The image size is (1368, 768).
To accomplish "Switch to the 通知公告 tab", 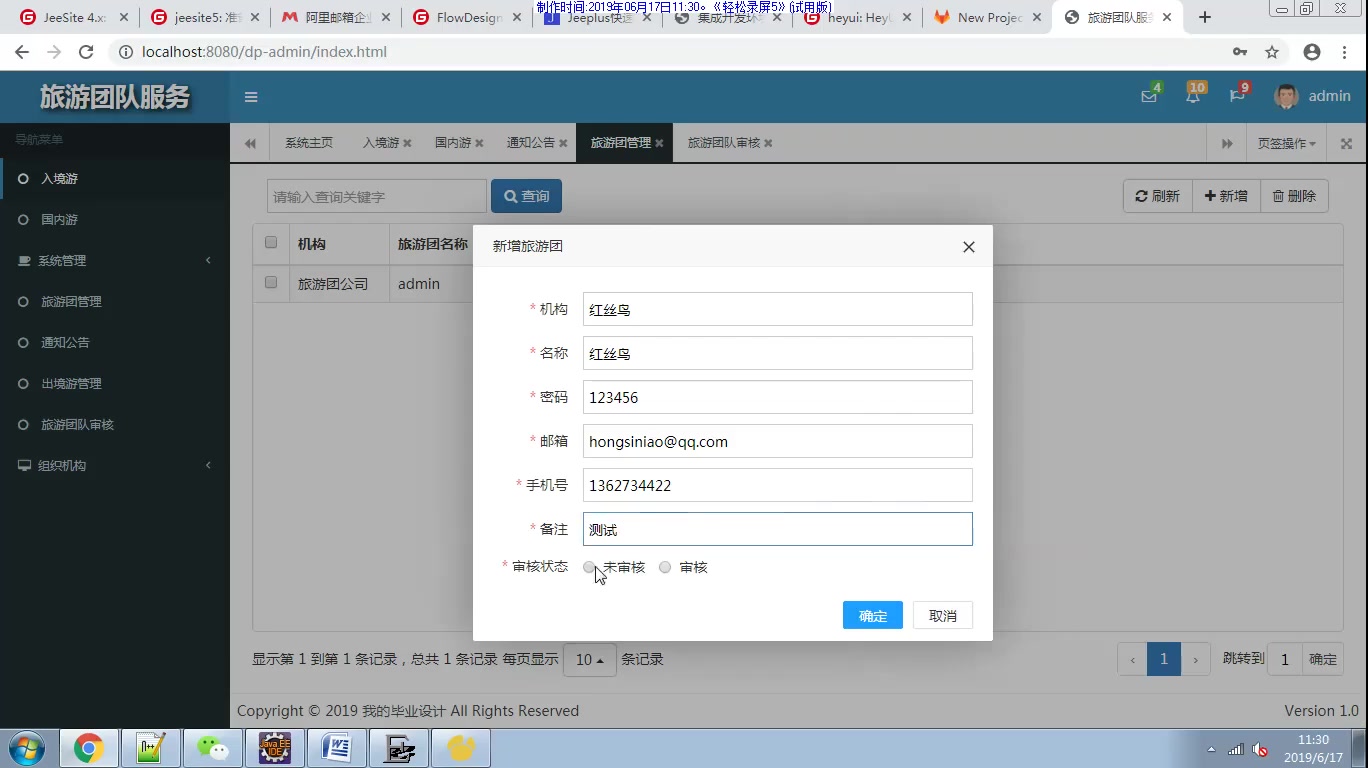I will 529,142.
